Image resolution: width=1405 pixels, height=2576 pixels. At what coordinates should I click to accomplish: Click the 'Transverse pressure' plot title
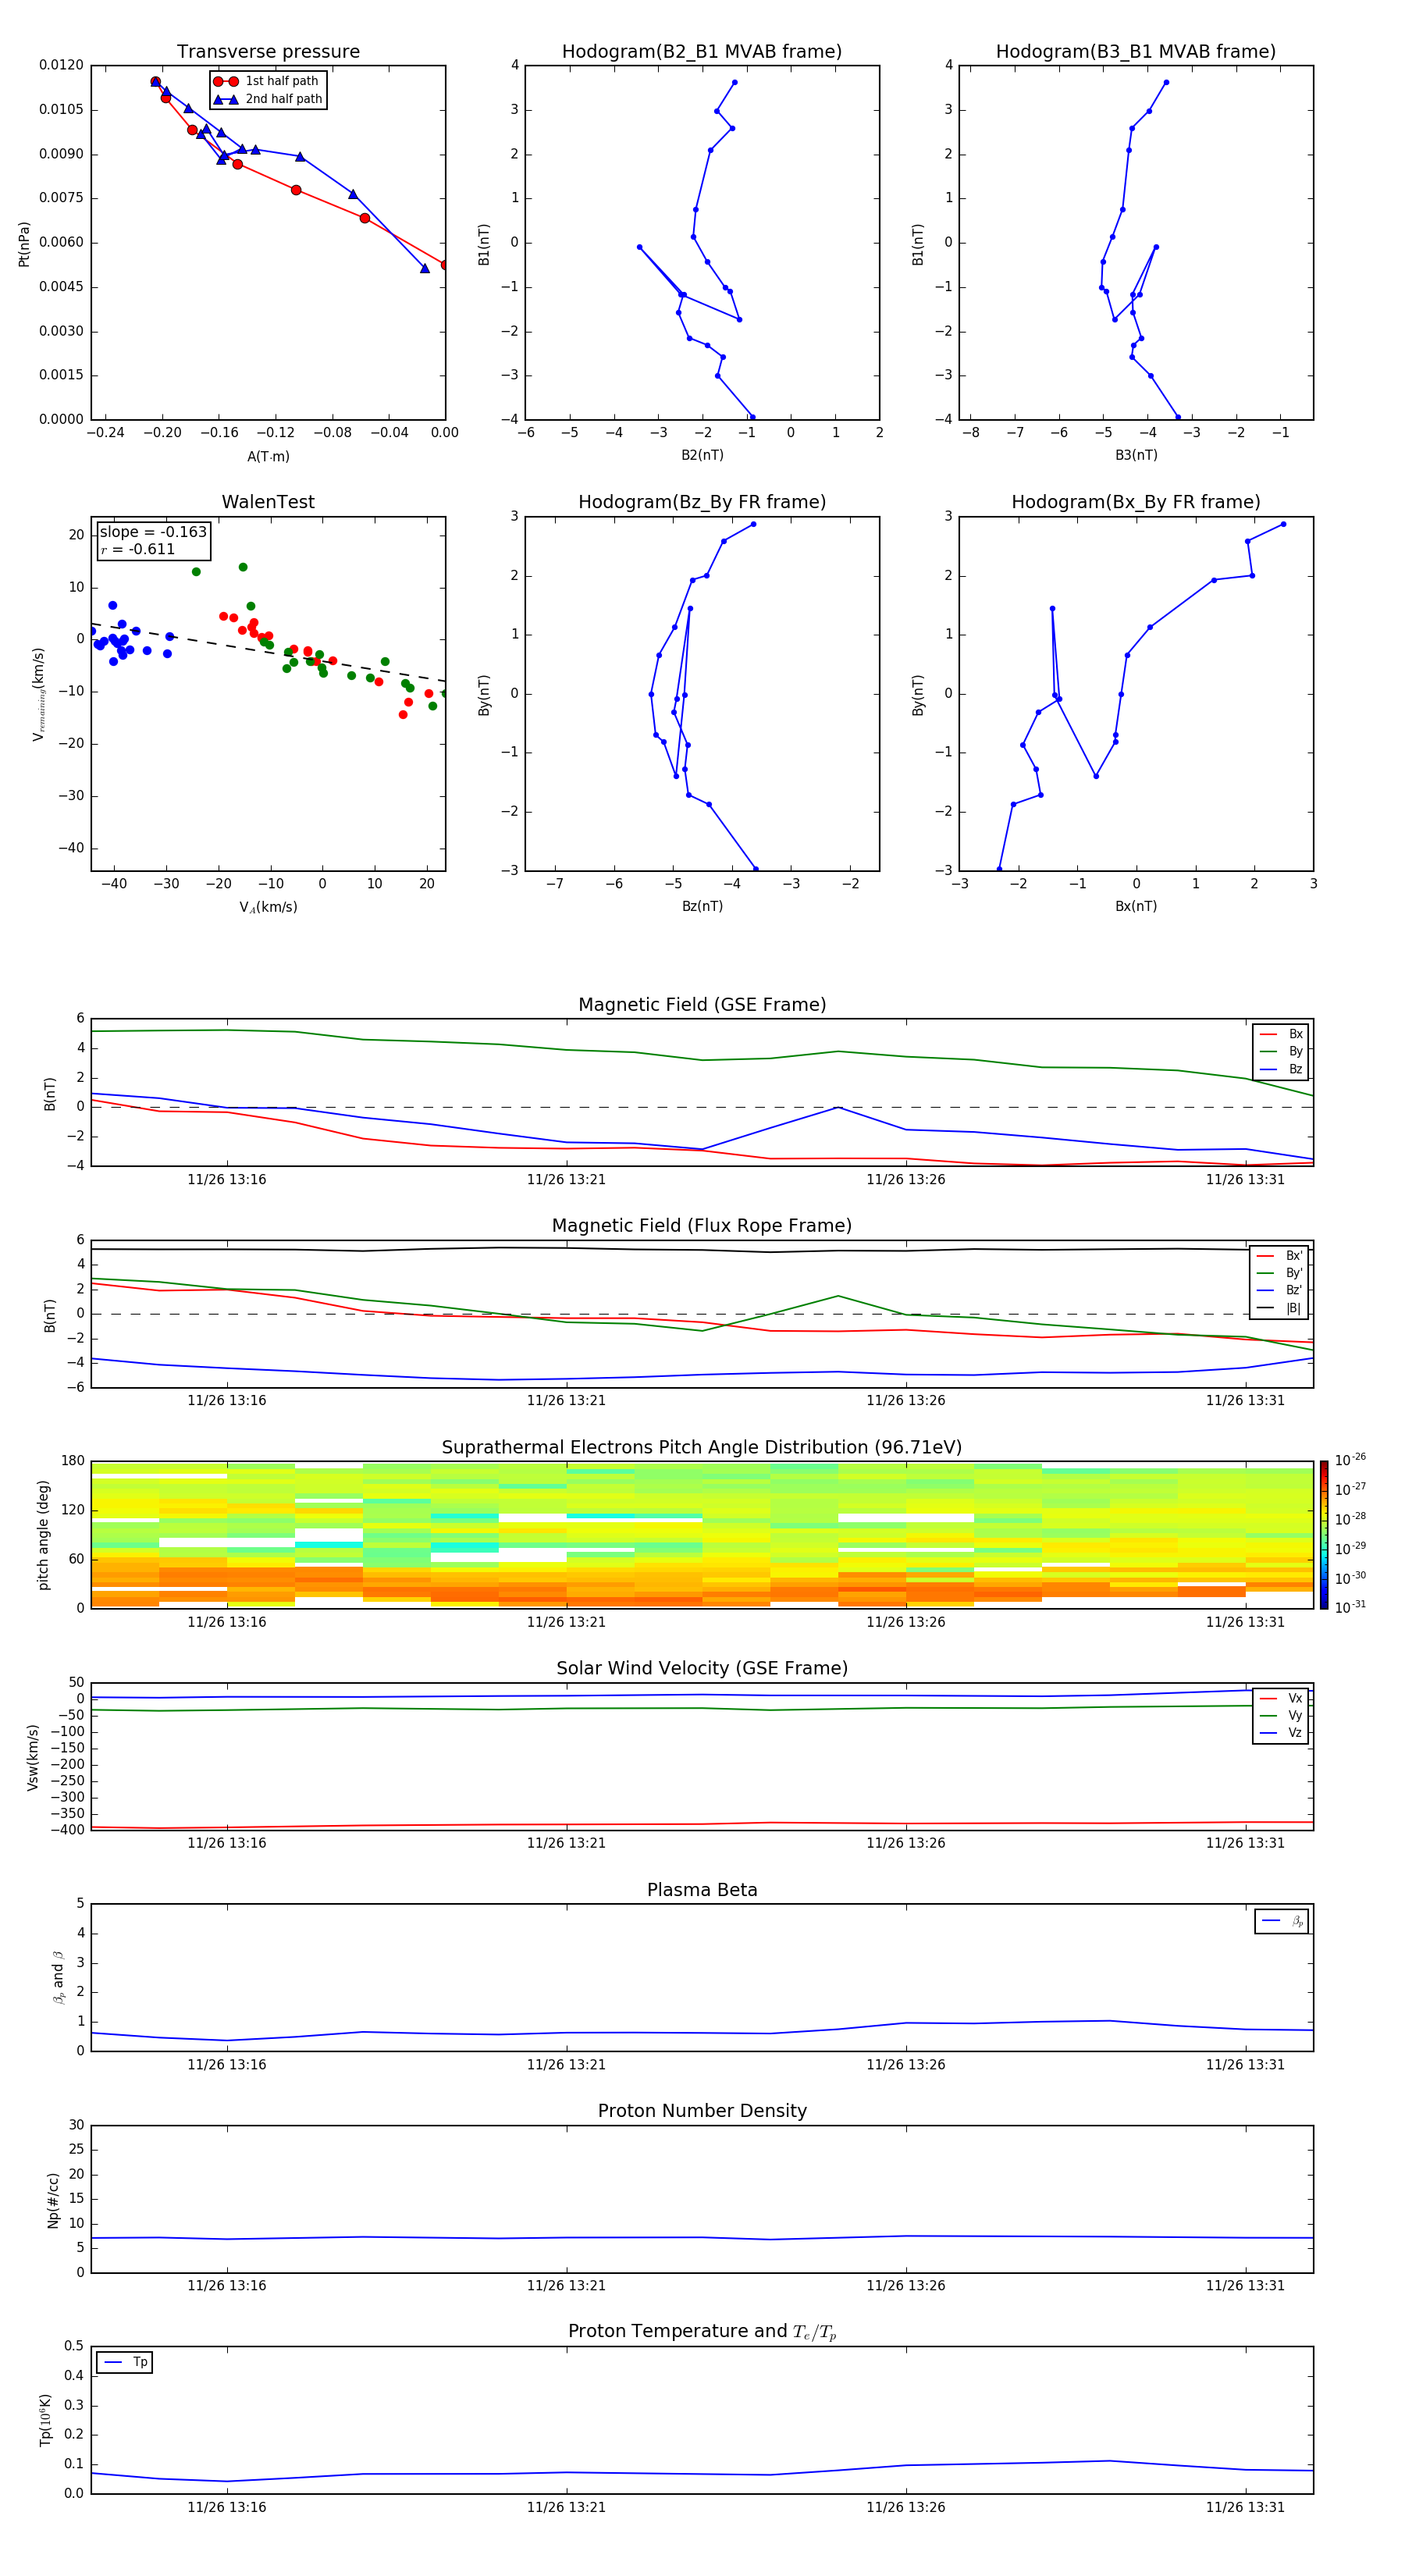point(268,52)
